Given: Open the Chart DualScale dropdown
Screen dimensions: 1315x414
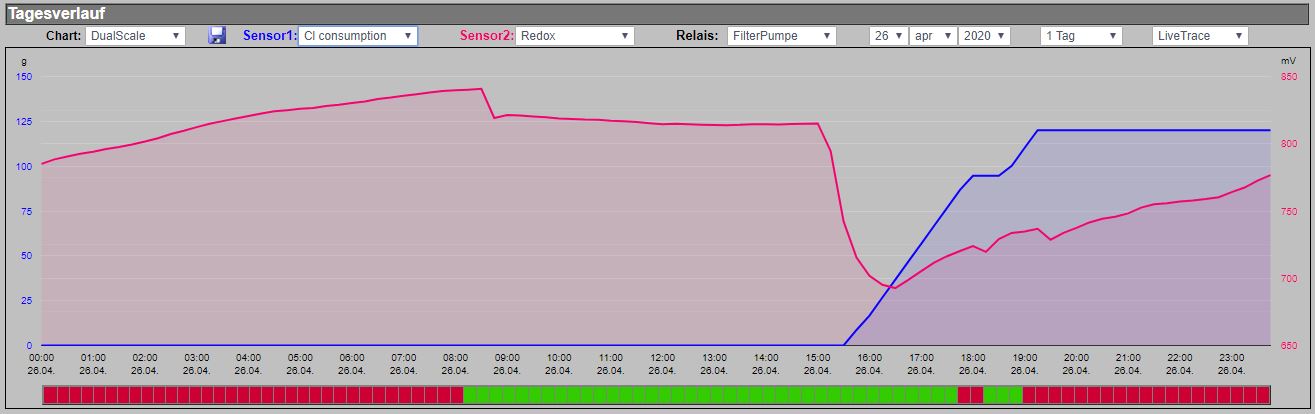Looking at the screenshot, I should pyautogui.click(x=135, y=35).
